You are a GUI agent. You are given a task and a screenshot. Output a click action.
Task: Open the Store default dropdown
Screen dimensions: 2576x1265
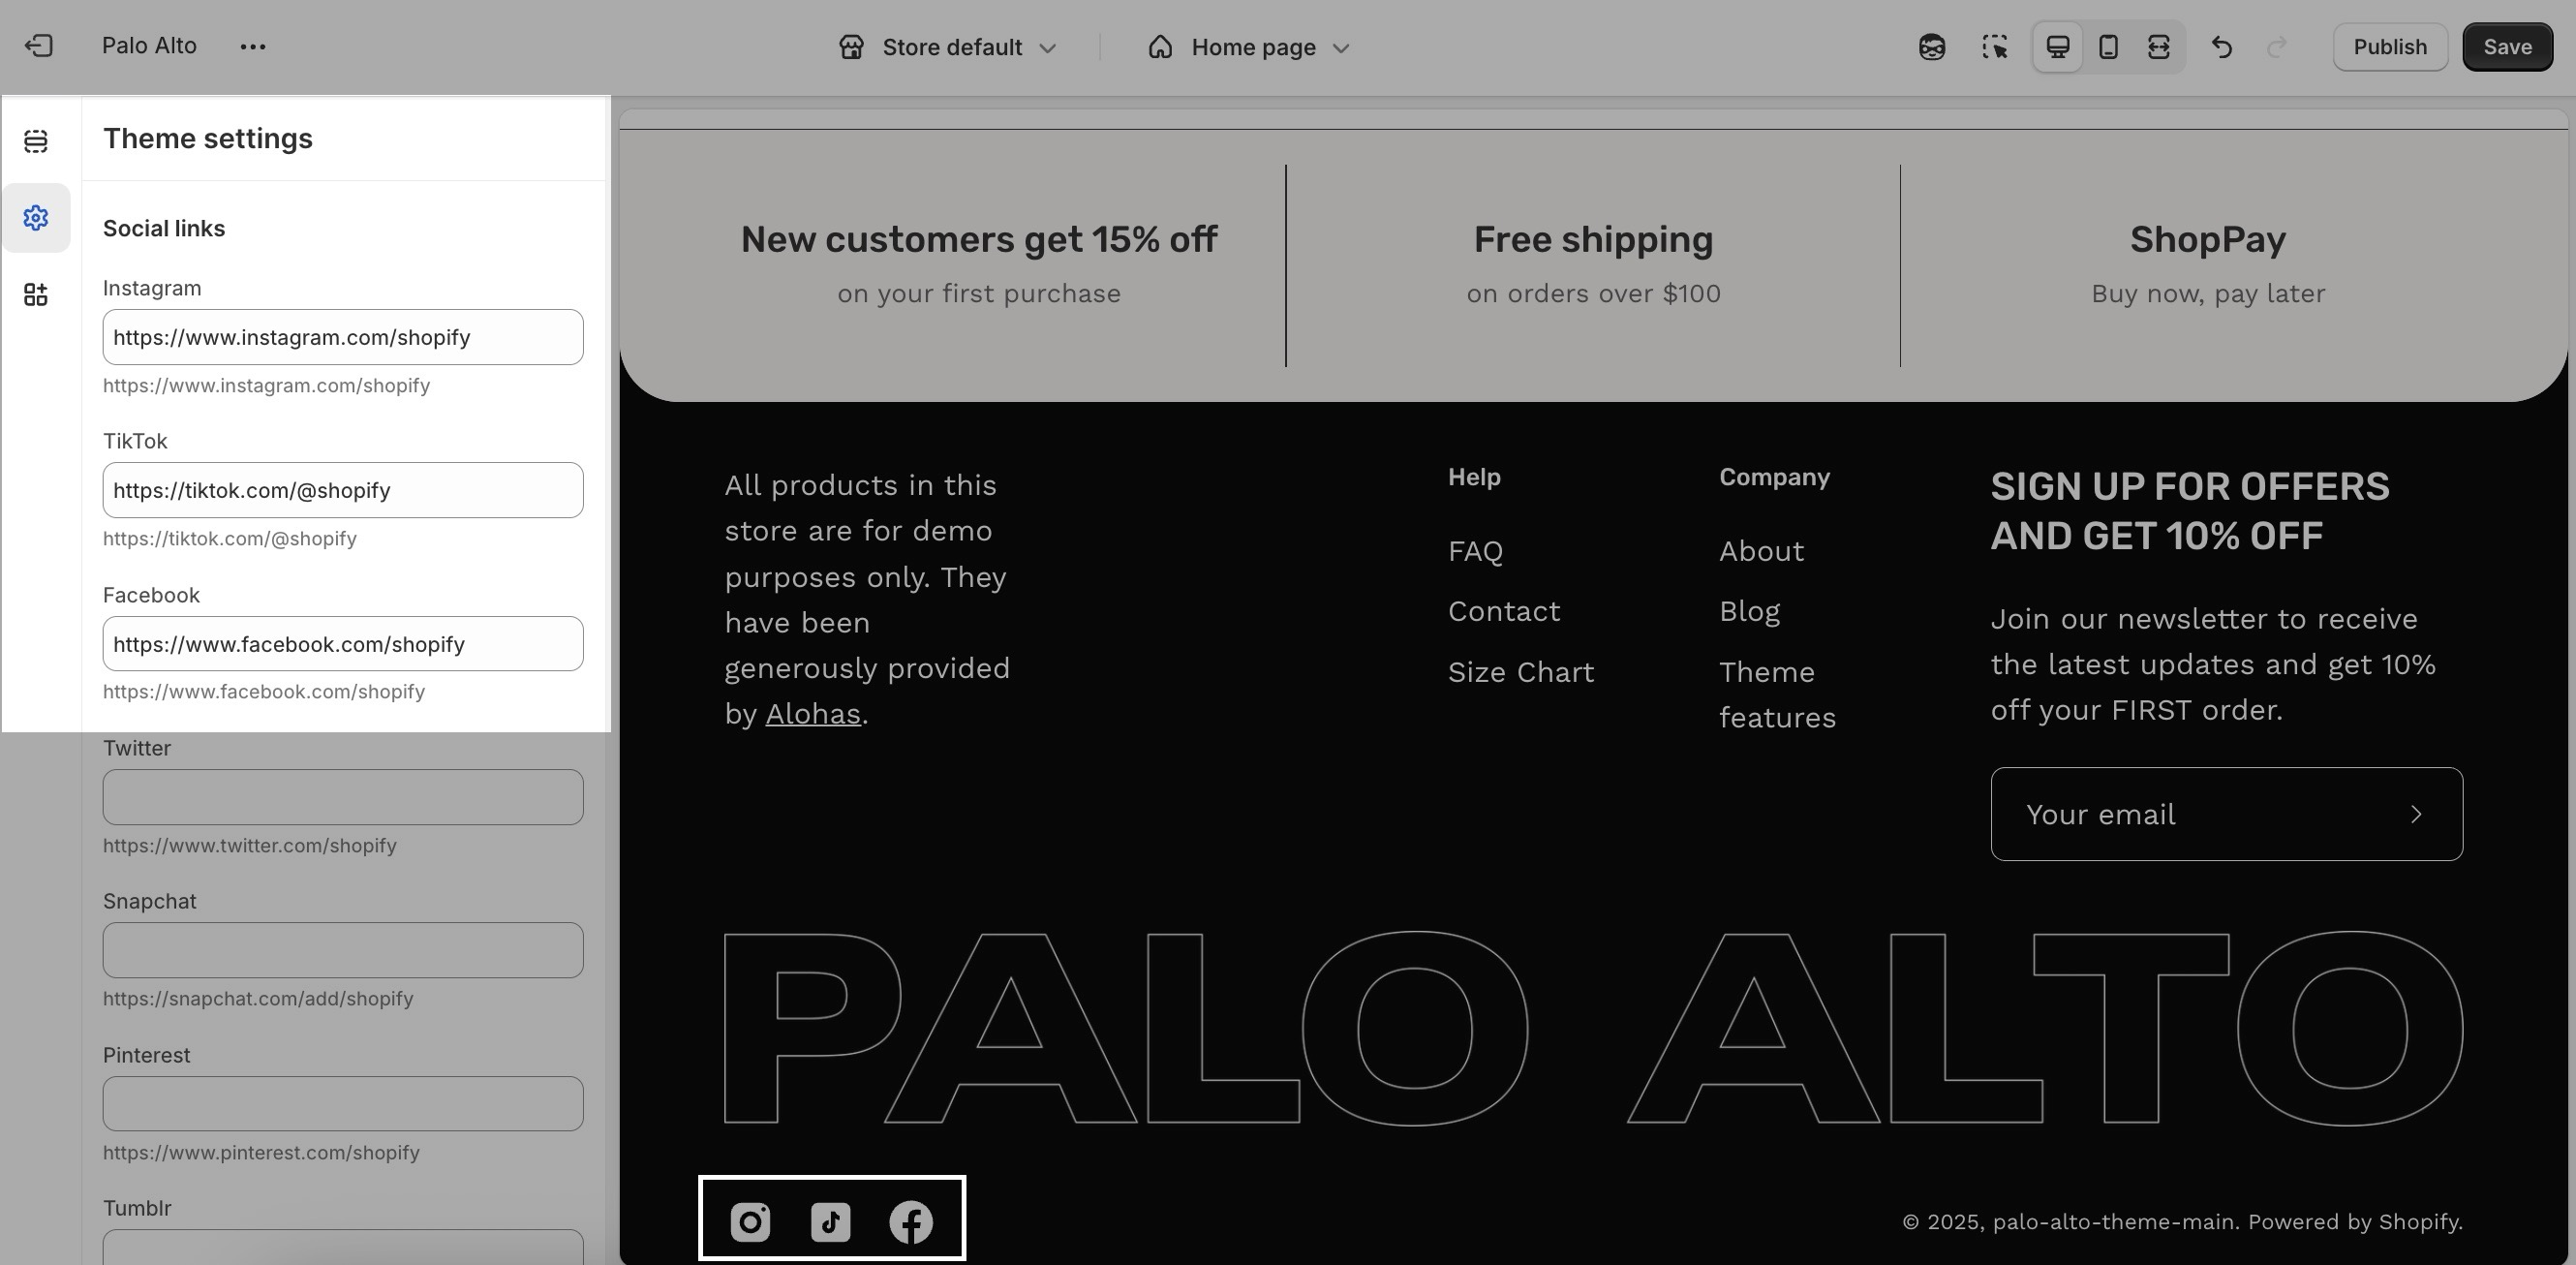(x=948, y=47)
